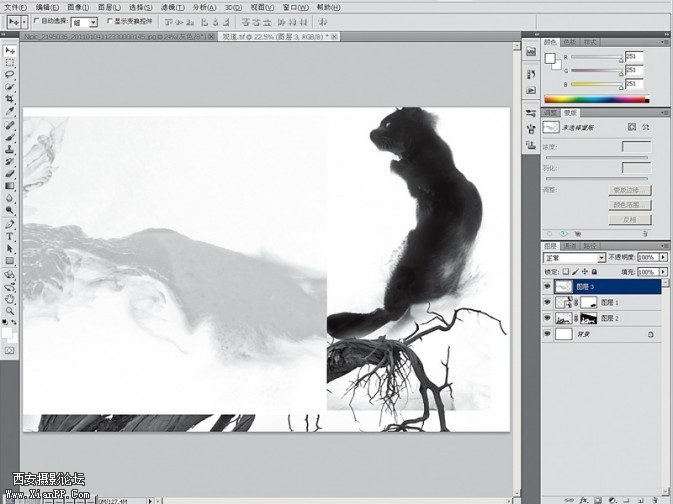Select the History Brush tool
673x504 pixels.
[x=9, y=161]
